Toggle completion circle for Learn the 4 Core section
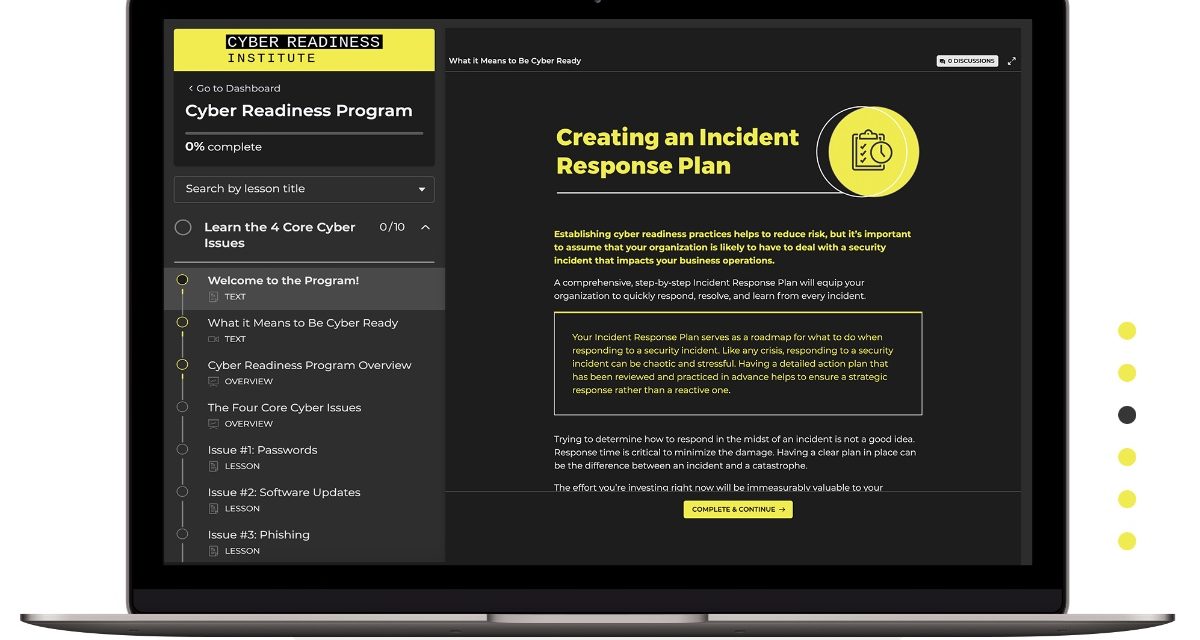The width and height of the screenshot is (1200, 640). point(183,227)
